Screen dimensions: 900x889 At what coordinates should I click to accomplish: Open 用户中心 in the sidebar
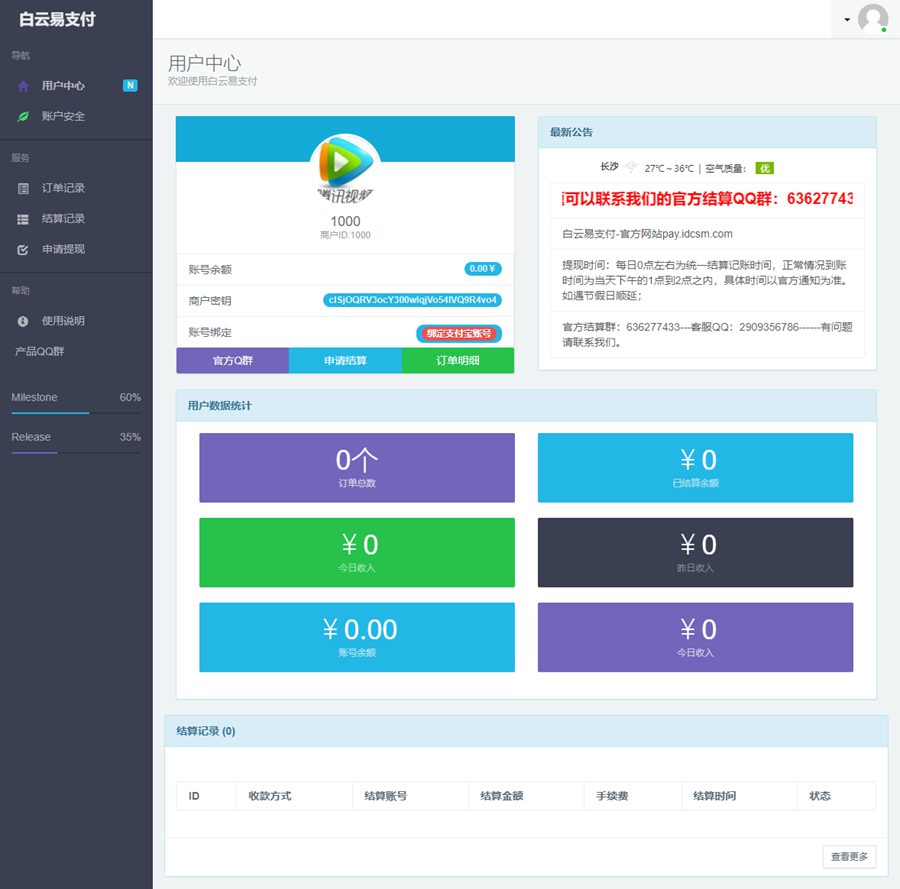point(76,86)
